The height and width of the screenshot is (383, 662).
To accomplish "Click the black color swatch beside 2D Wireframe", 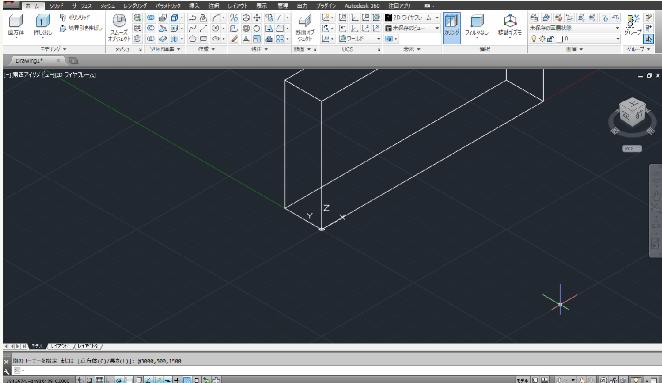I will [388, 18].
